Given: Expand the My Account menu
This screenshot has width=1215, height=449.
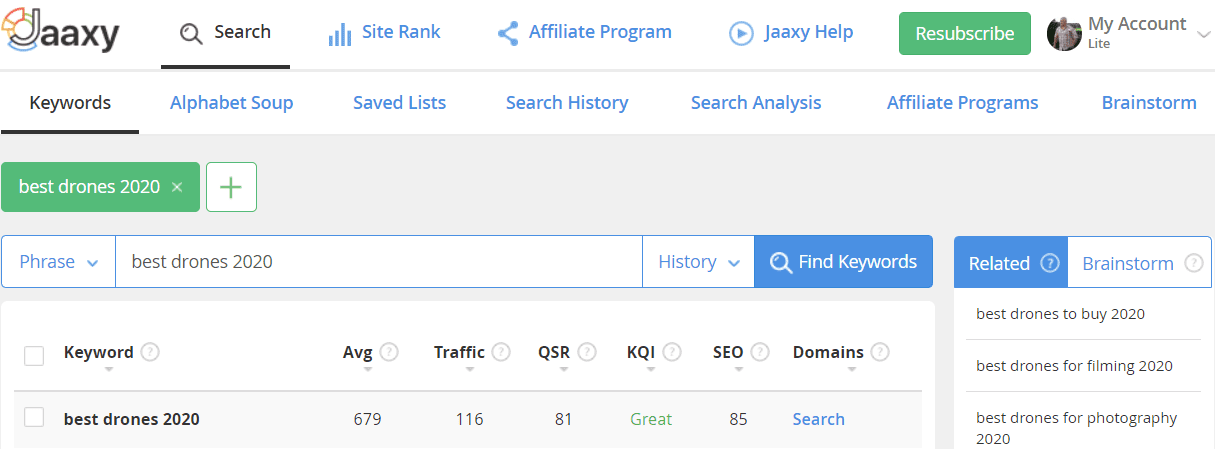Looking at the screenshot, I should pyautogui.click(x=1202, y=34).
